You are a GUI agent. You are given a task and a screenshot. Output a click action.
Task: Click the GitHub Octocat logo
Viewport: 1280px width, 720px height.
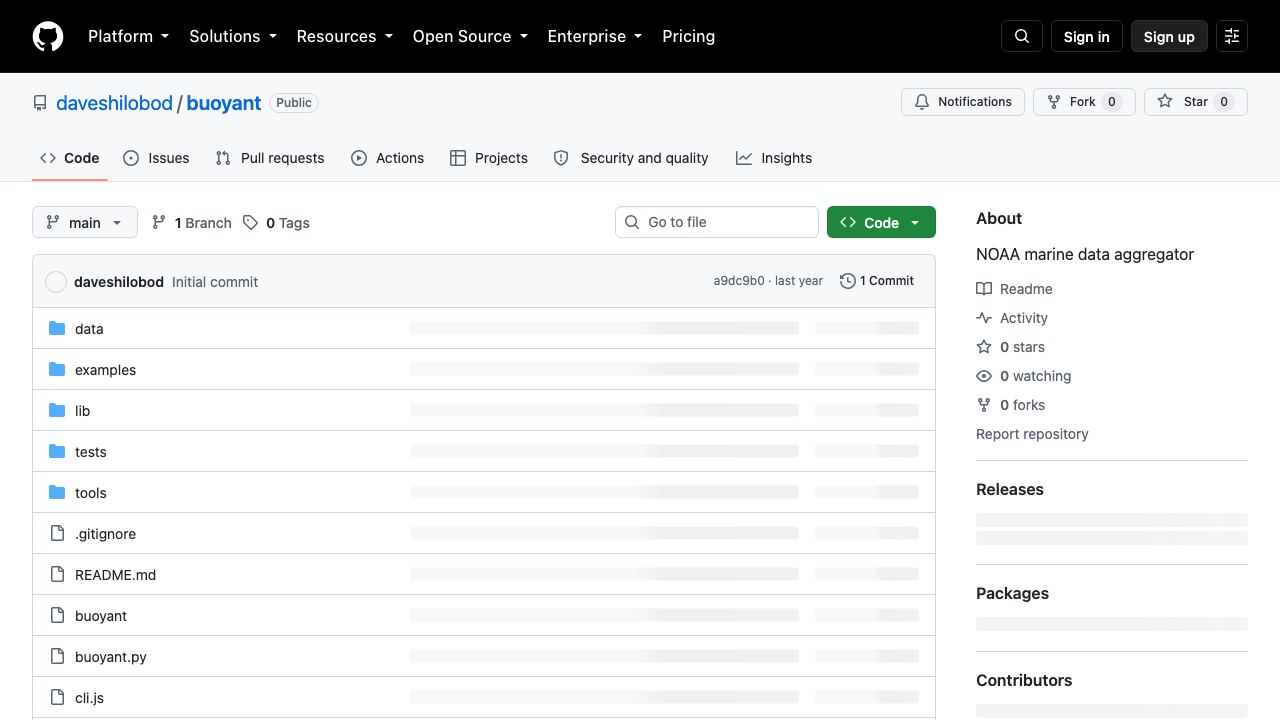pyautogui.click(x=48, y=36)
